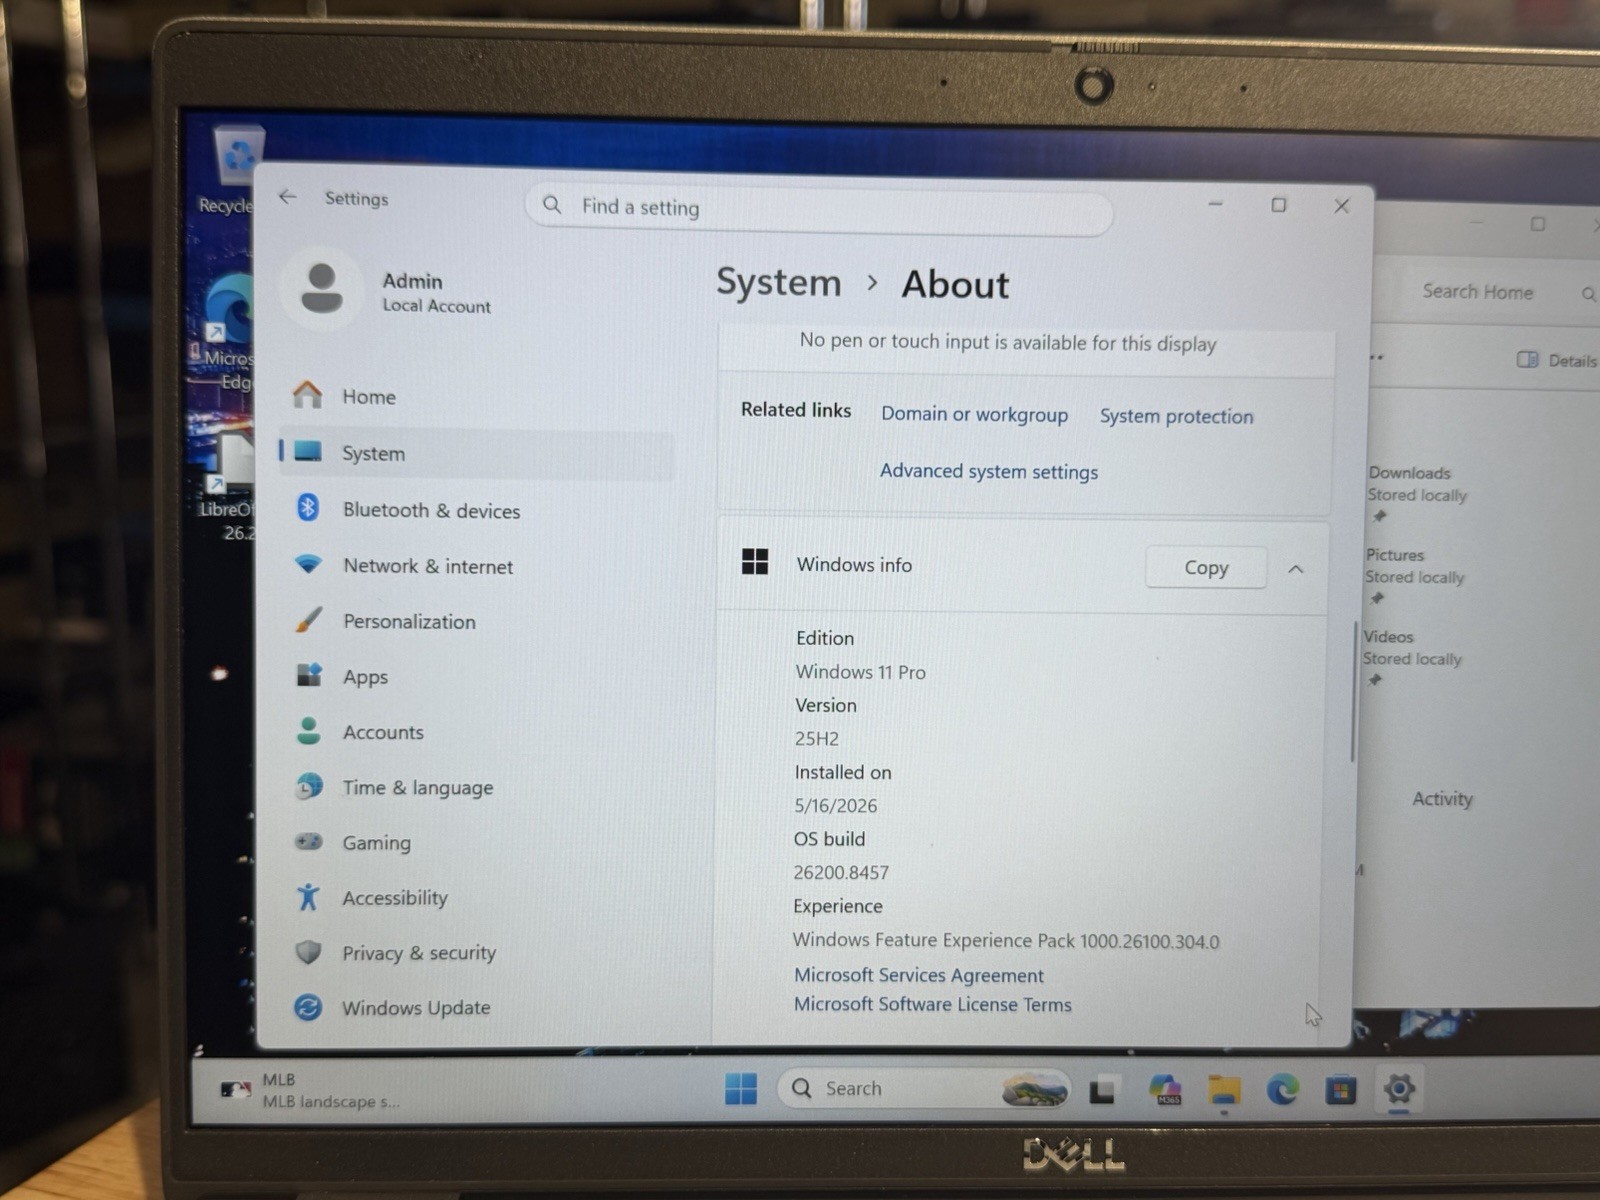Open Microsoft Store from the taskbar
The height and width of the screenshot is (1200, 1600).
click(x=1341, y=1090)
